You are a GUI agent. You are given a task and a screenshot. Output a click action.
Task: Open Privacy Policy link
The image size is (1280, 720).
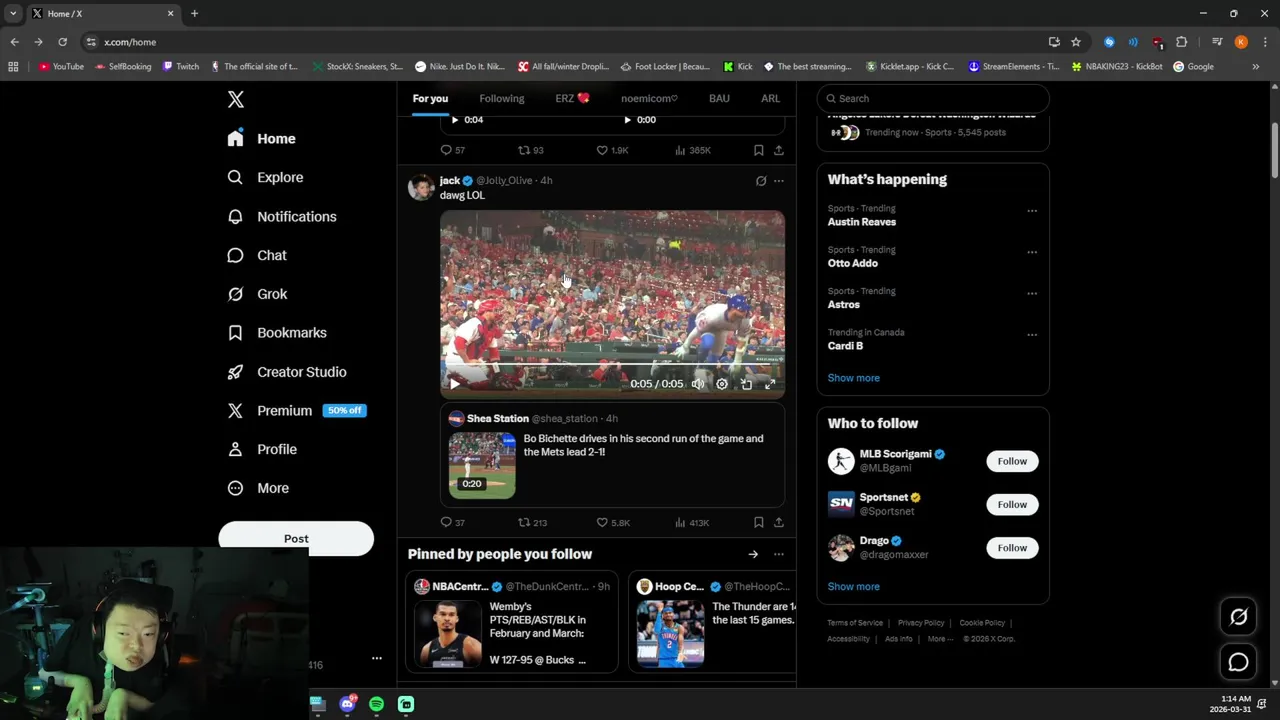click(x=921, y=623)
